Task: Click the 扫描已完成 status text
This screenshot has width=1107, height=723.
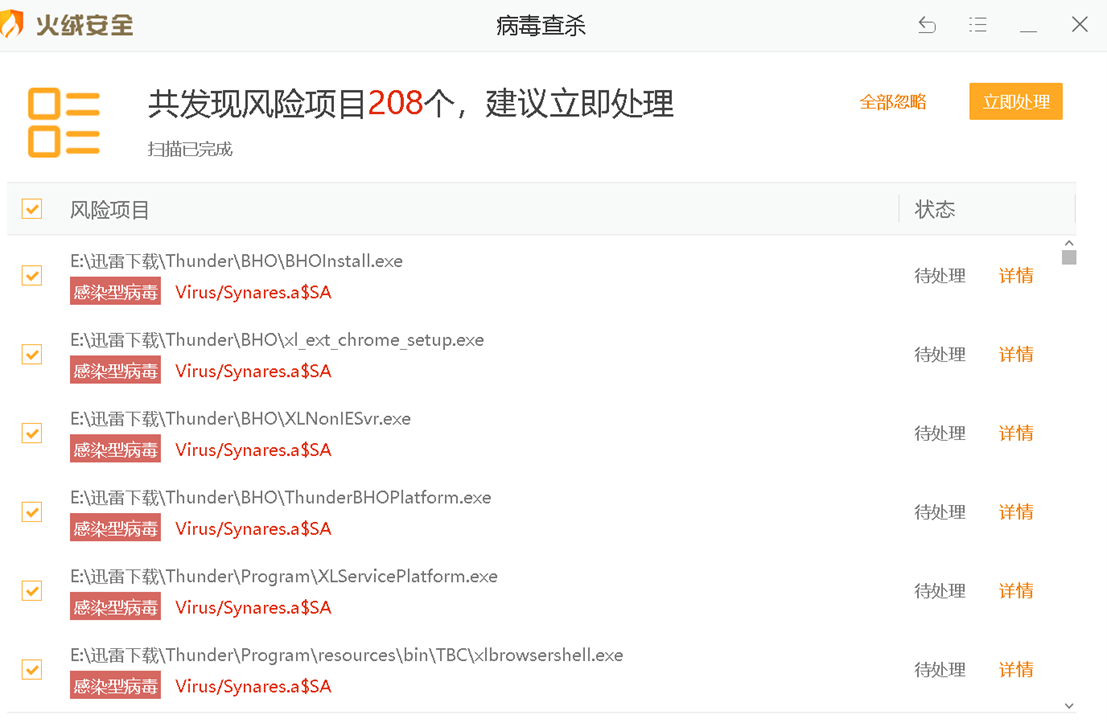Action: (190, 149)
